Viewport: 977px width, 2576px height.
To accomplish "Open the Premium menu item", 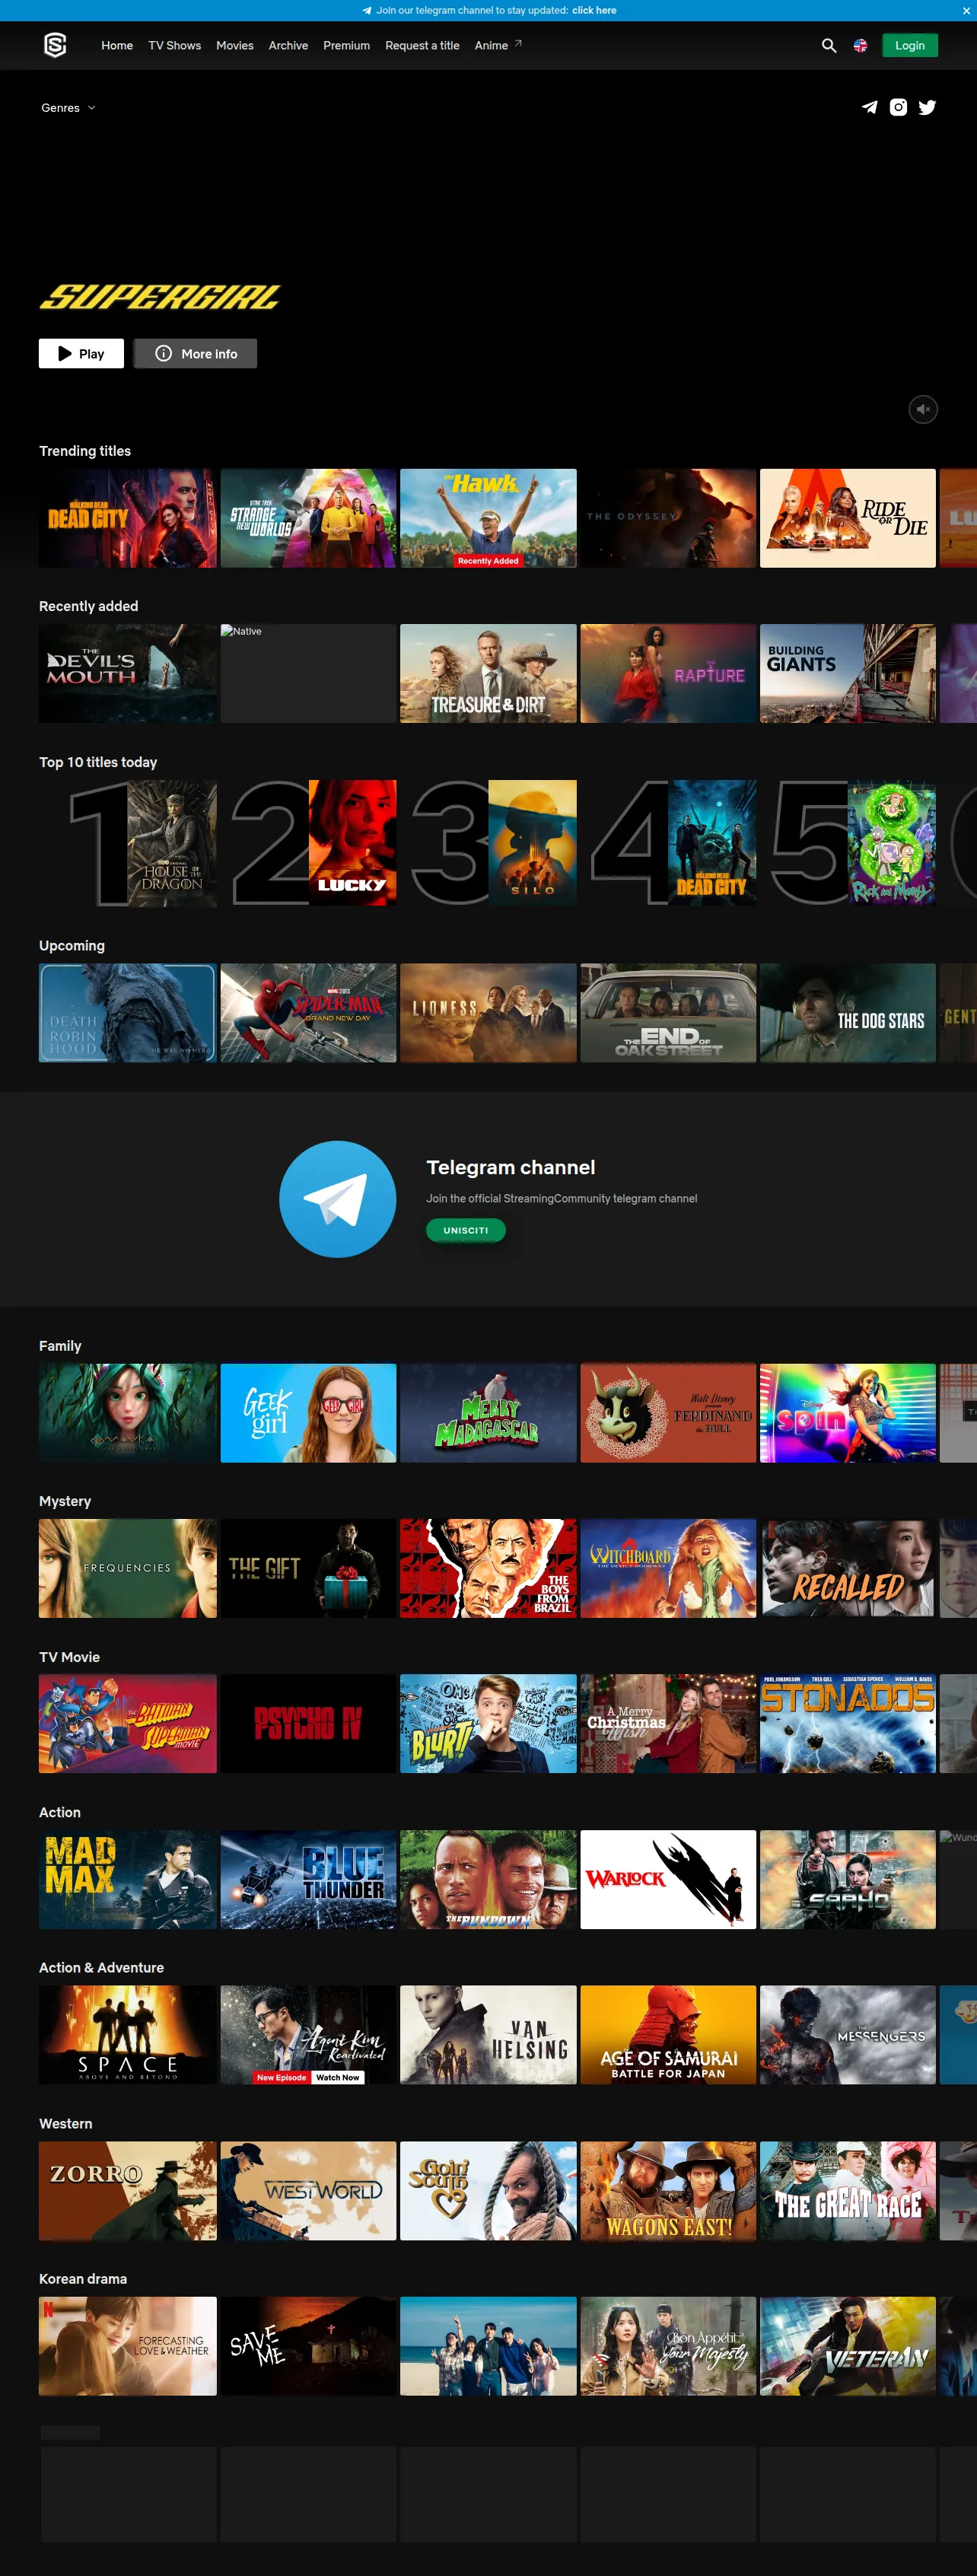I will click(347, 46).
